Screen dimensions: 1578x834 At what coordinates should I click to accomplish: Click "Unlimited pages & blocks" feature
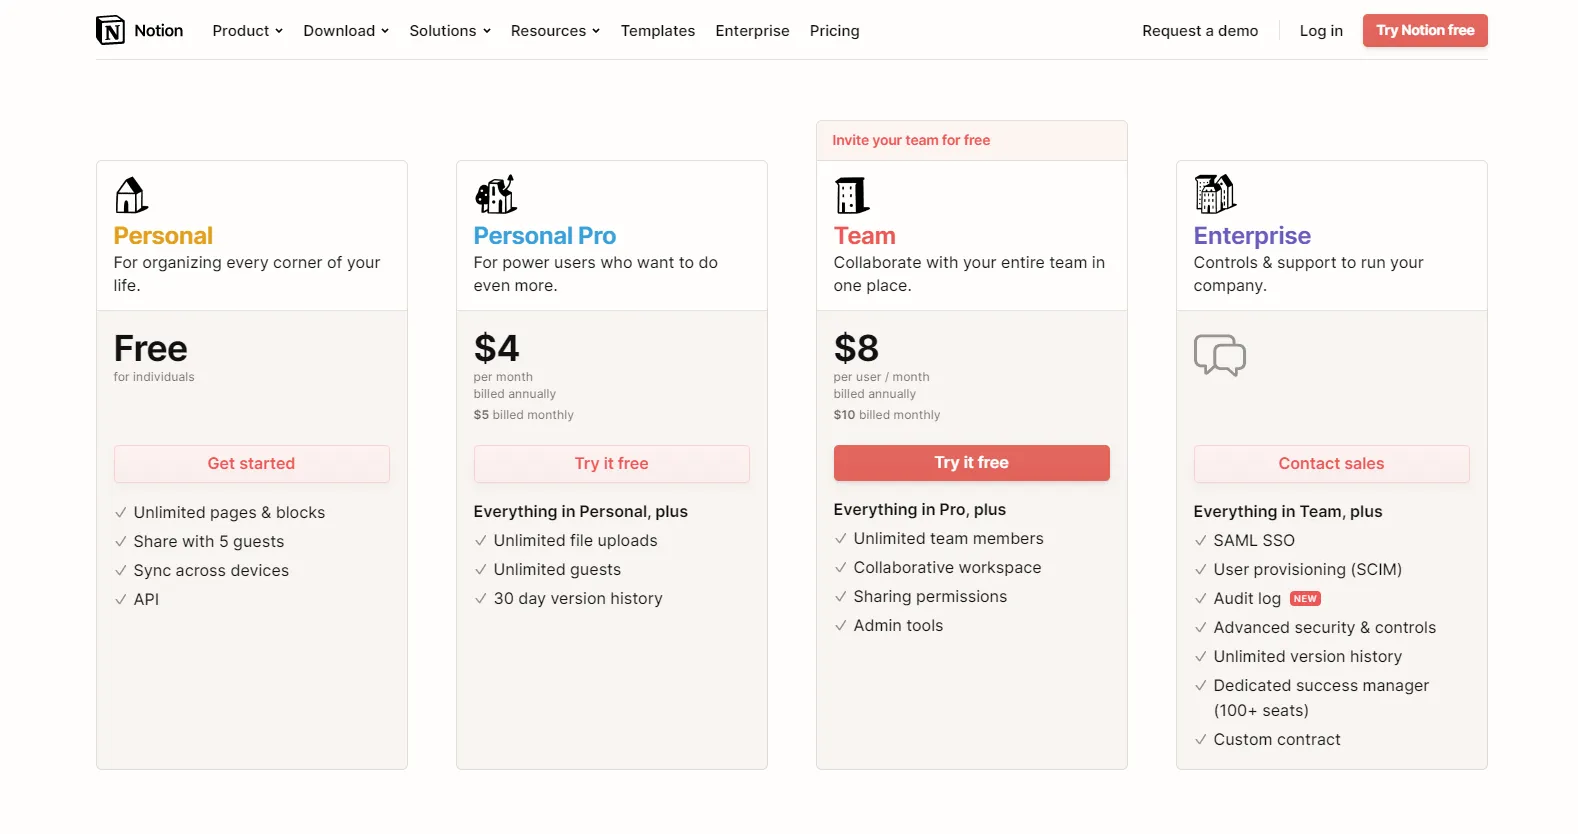230,513
